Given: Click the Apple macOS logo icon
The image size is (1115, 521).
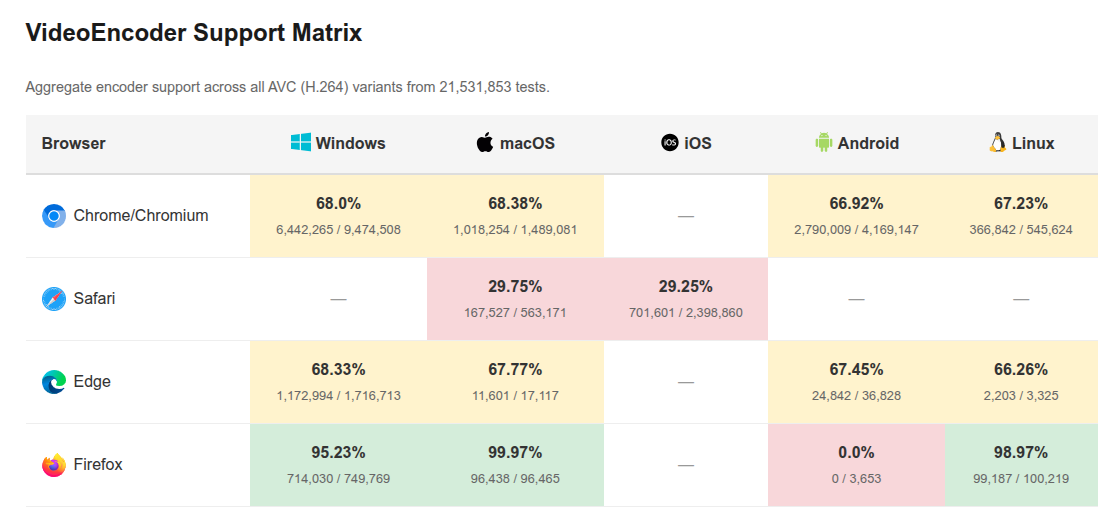Looking at the screenshot, I should click(x=485, y=143).
